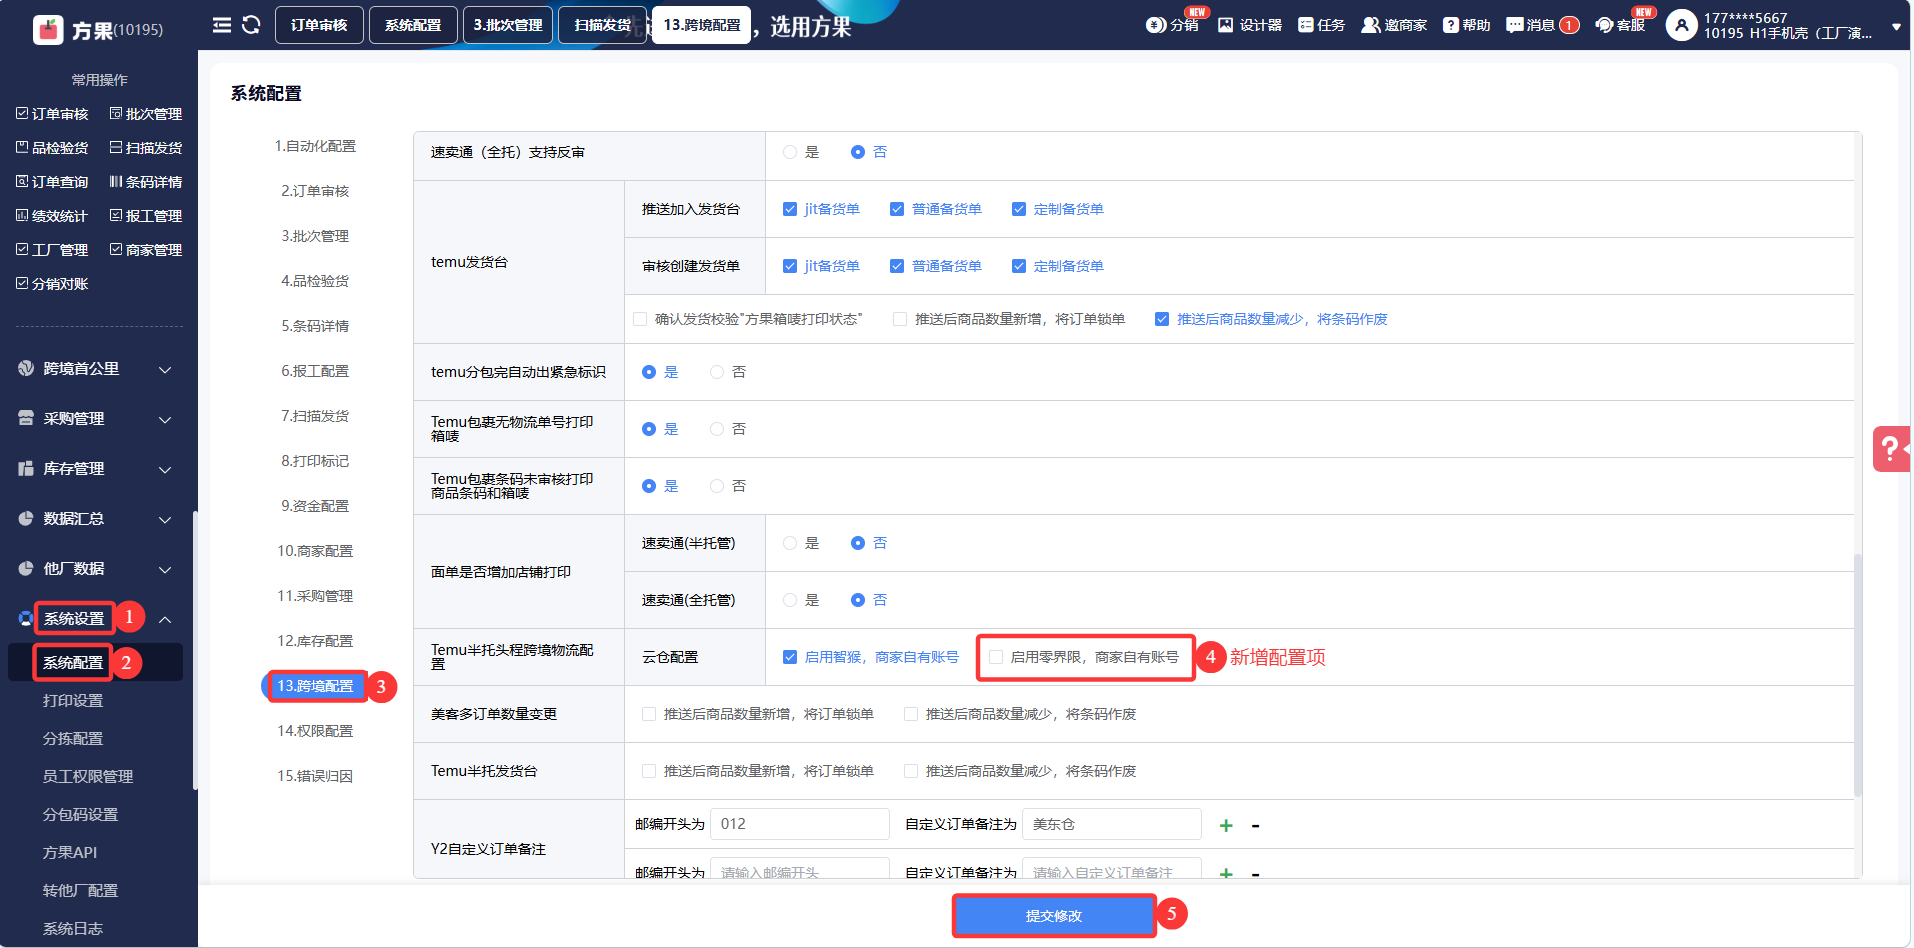Image resolution: width=1914 pixels, height=948 pixels.
Task: Collapse sidebar with the hamburger menu icon
Action: click(222, 25)
